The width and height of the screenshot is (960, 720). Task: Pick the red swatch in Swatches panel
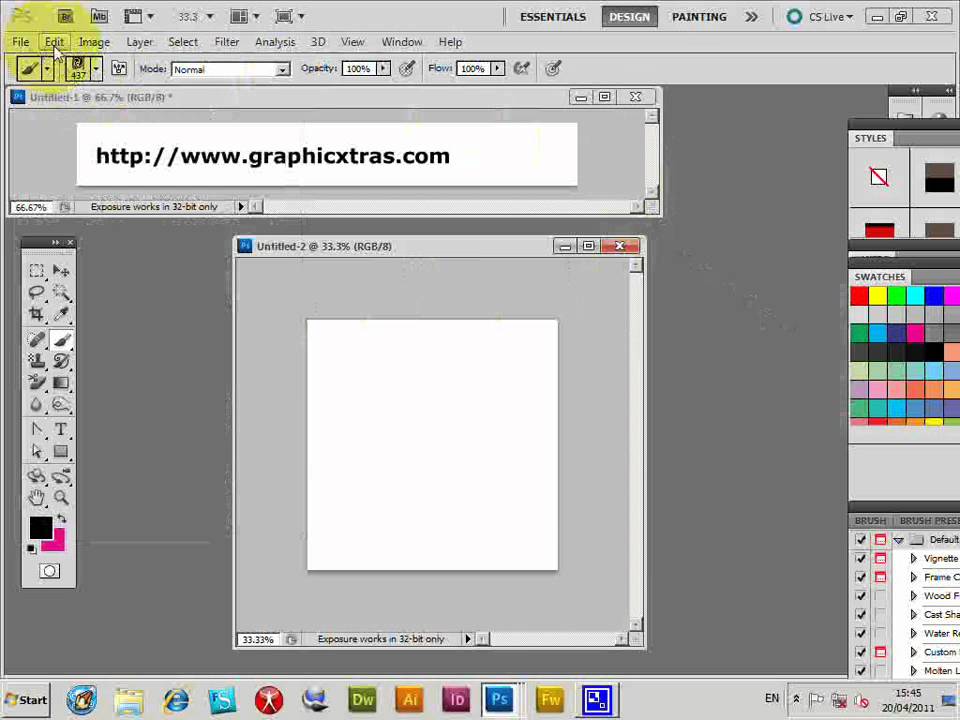tap(859, 296)
